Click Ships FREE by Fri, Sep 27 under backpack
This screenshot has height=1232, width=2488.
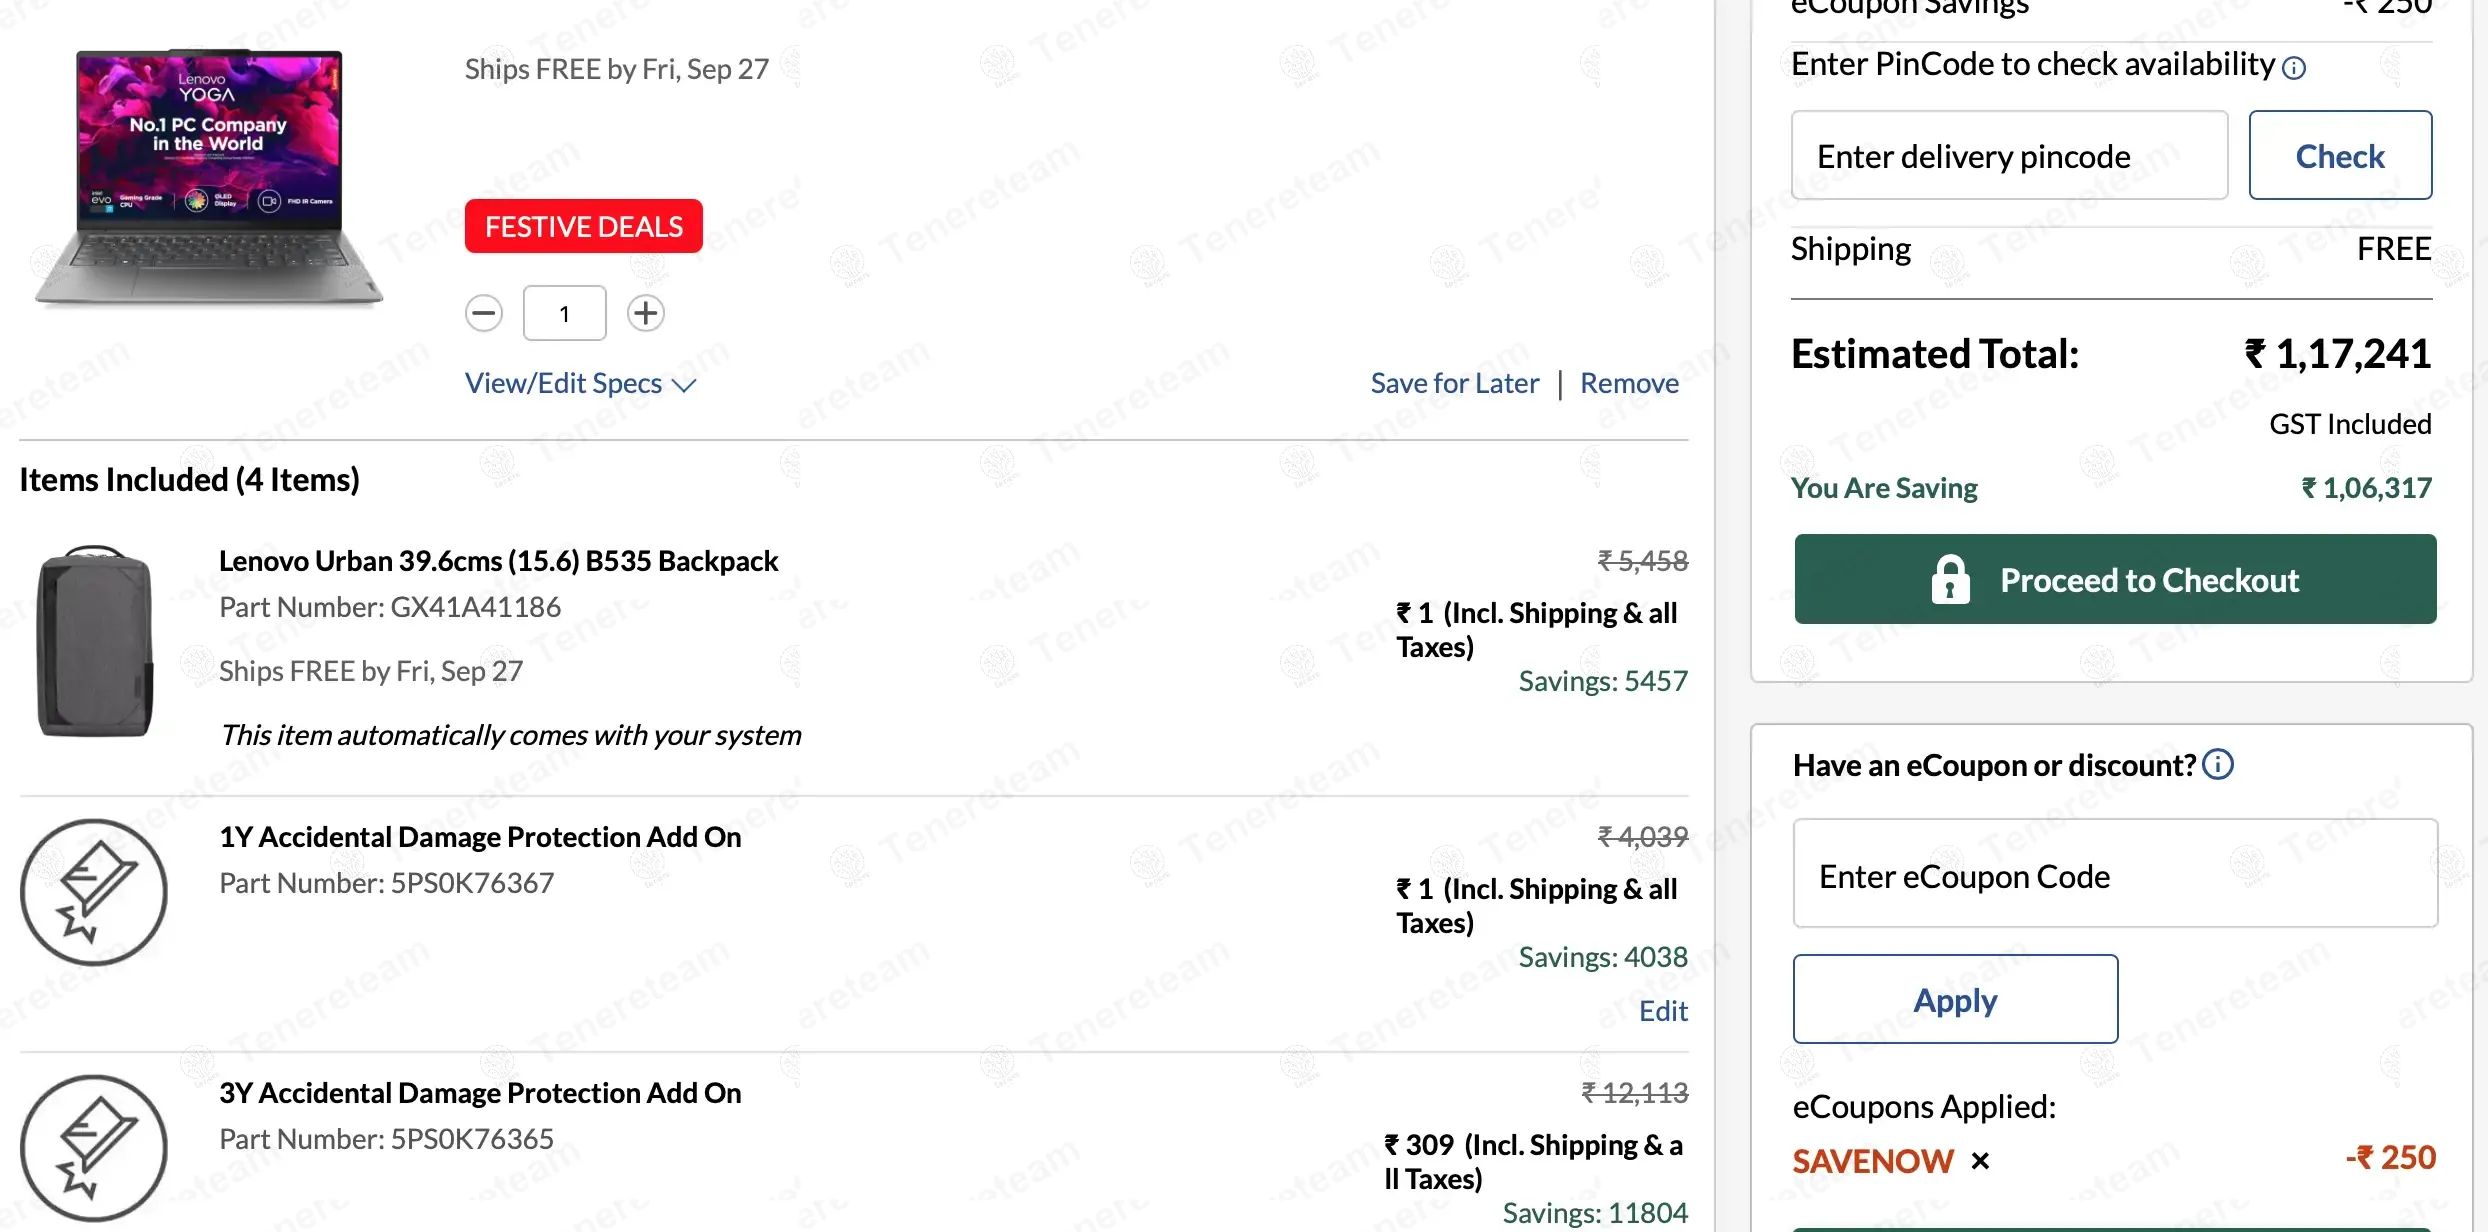coord(371,672)
